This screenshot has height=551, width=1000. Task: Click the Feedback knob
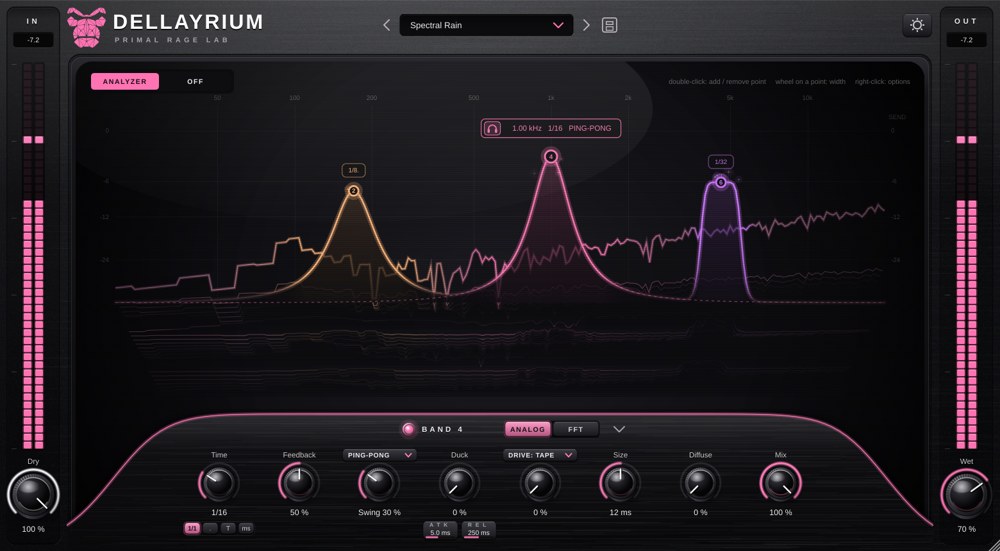299,483
